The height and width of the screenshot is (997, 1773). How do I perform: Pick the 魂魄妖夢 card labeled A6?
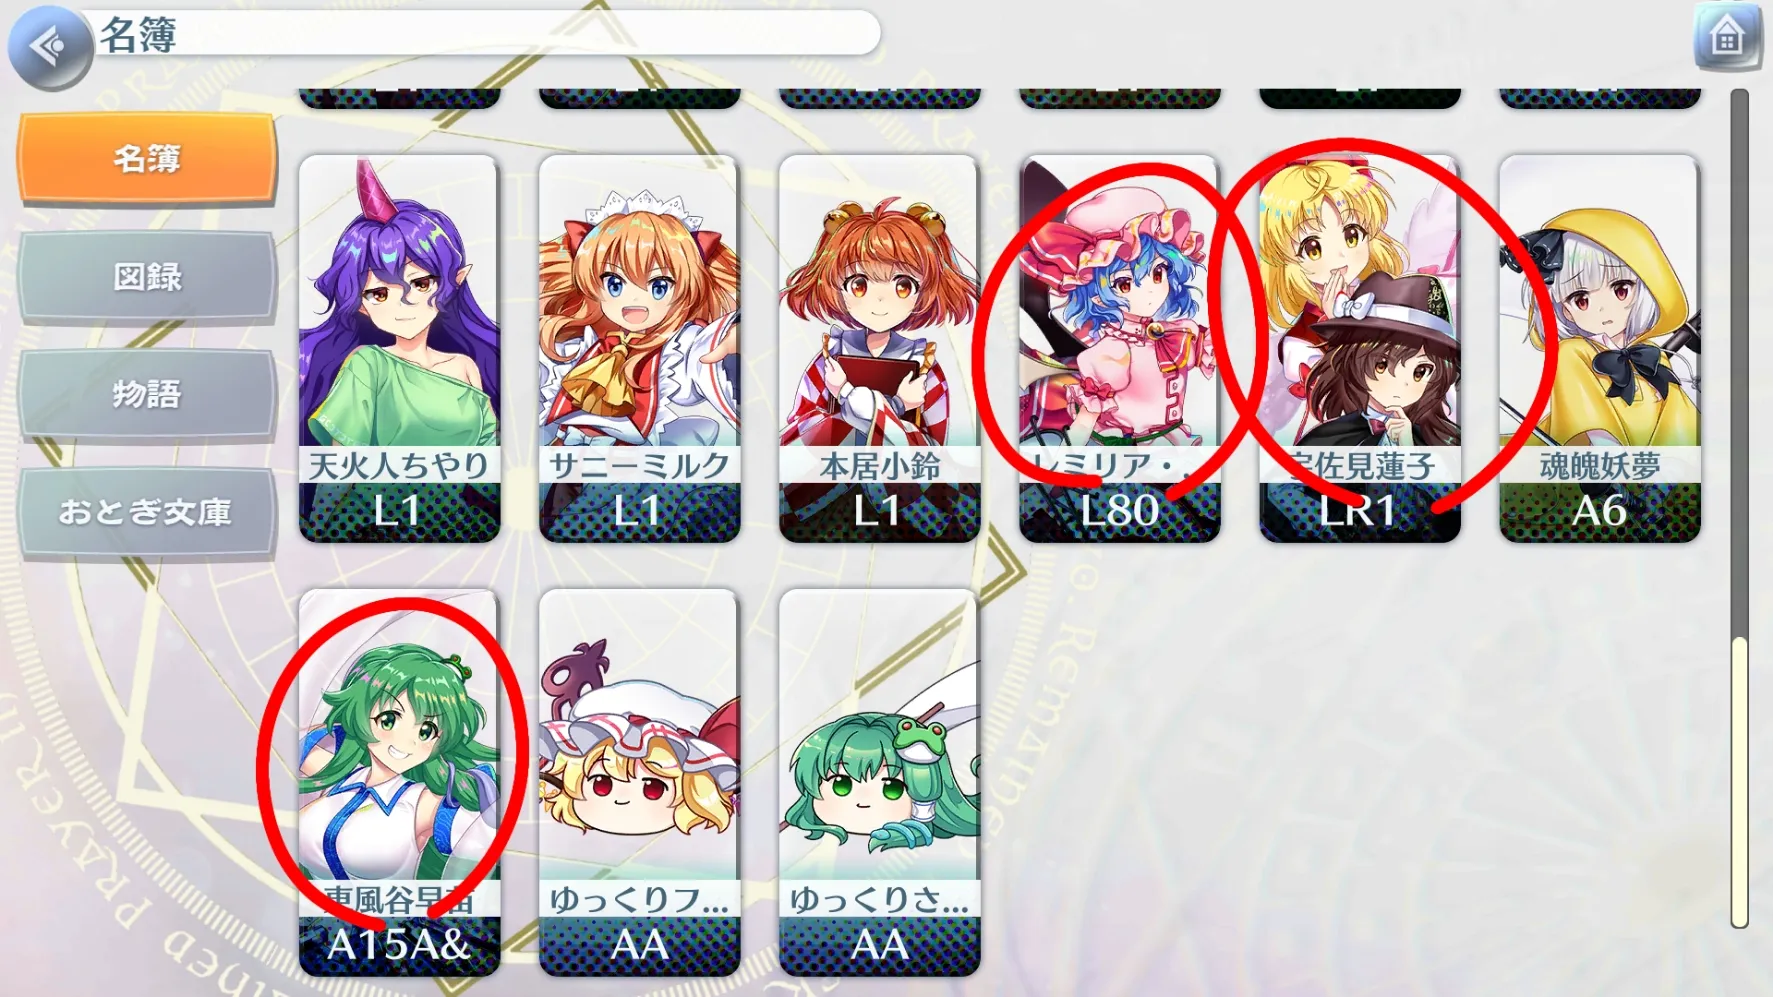tap(1599, 348)
